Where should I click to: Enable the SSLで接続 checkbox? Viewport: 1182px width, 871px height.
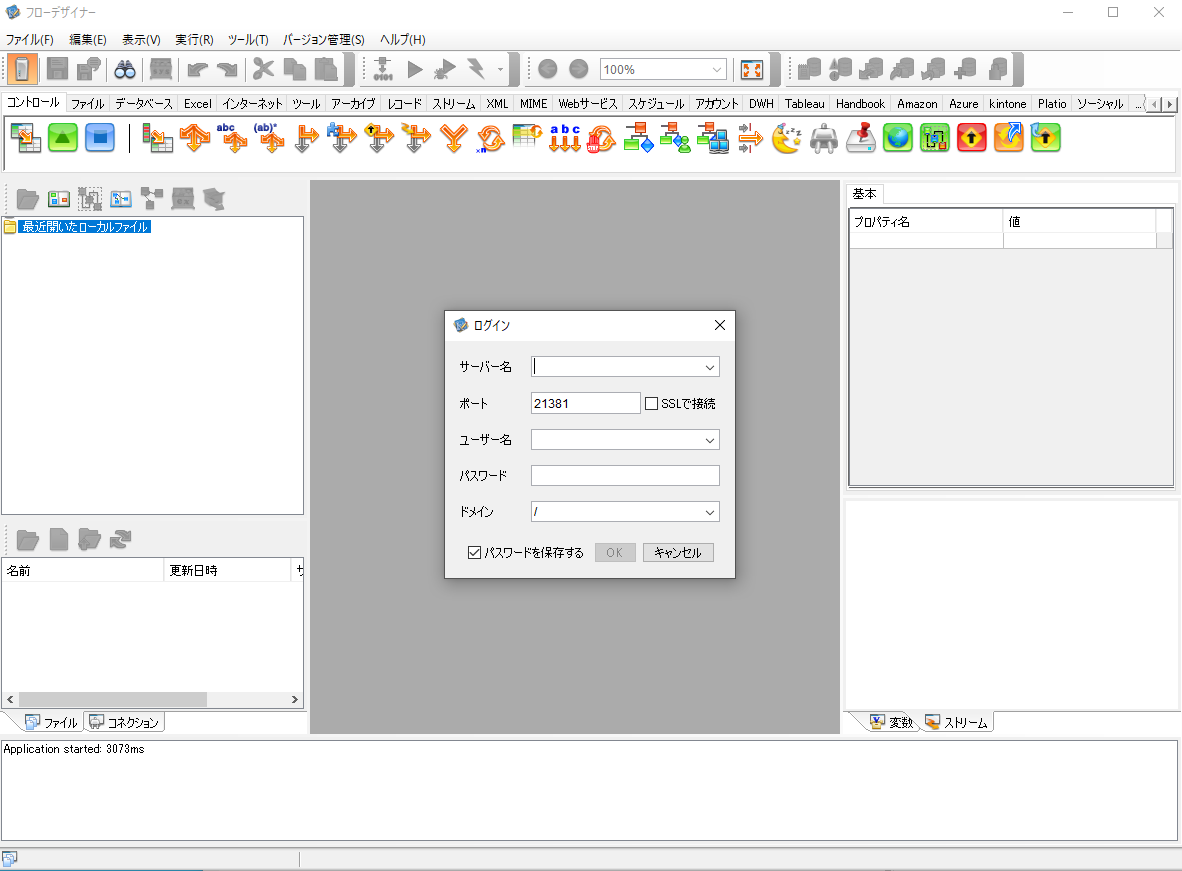(651, 403)
